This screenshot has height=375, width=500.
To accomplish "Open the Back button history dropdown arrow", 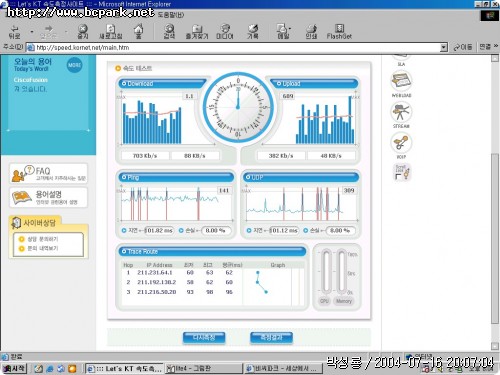I will tap(32, 32).
